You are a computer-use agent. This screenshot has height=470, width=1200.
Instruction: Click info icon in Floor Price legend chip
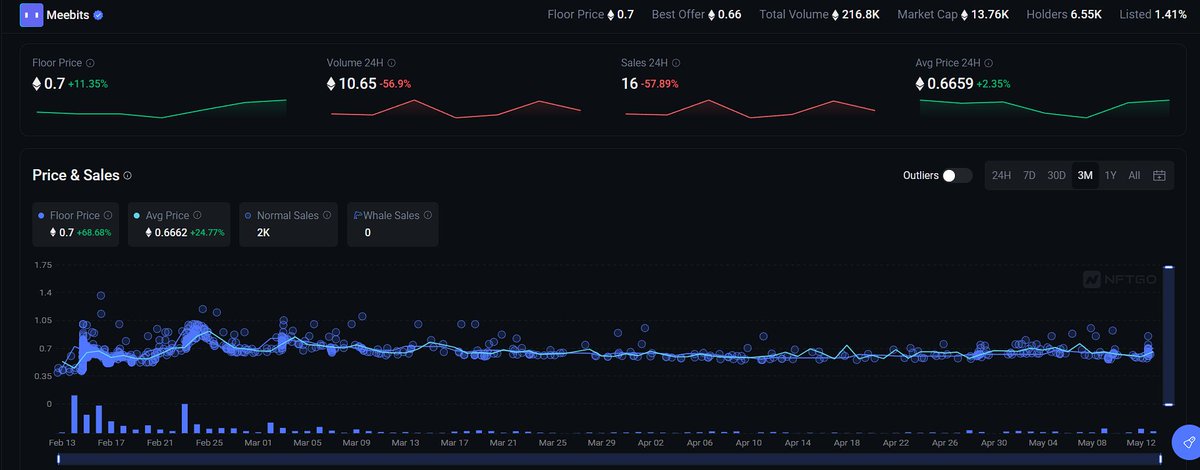point(108,215)
